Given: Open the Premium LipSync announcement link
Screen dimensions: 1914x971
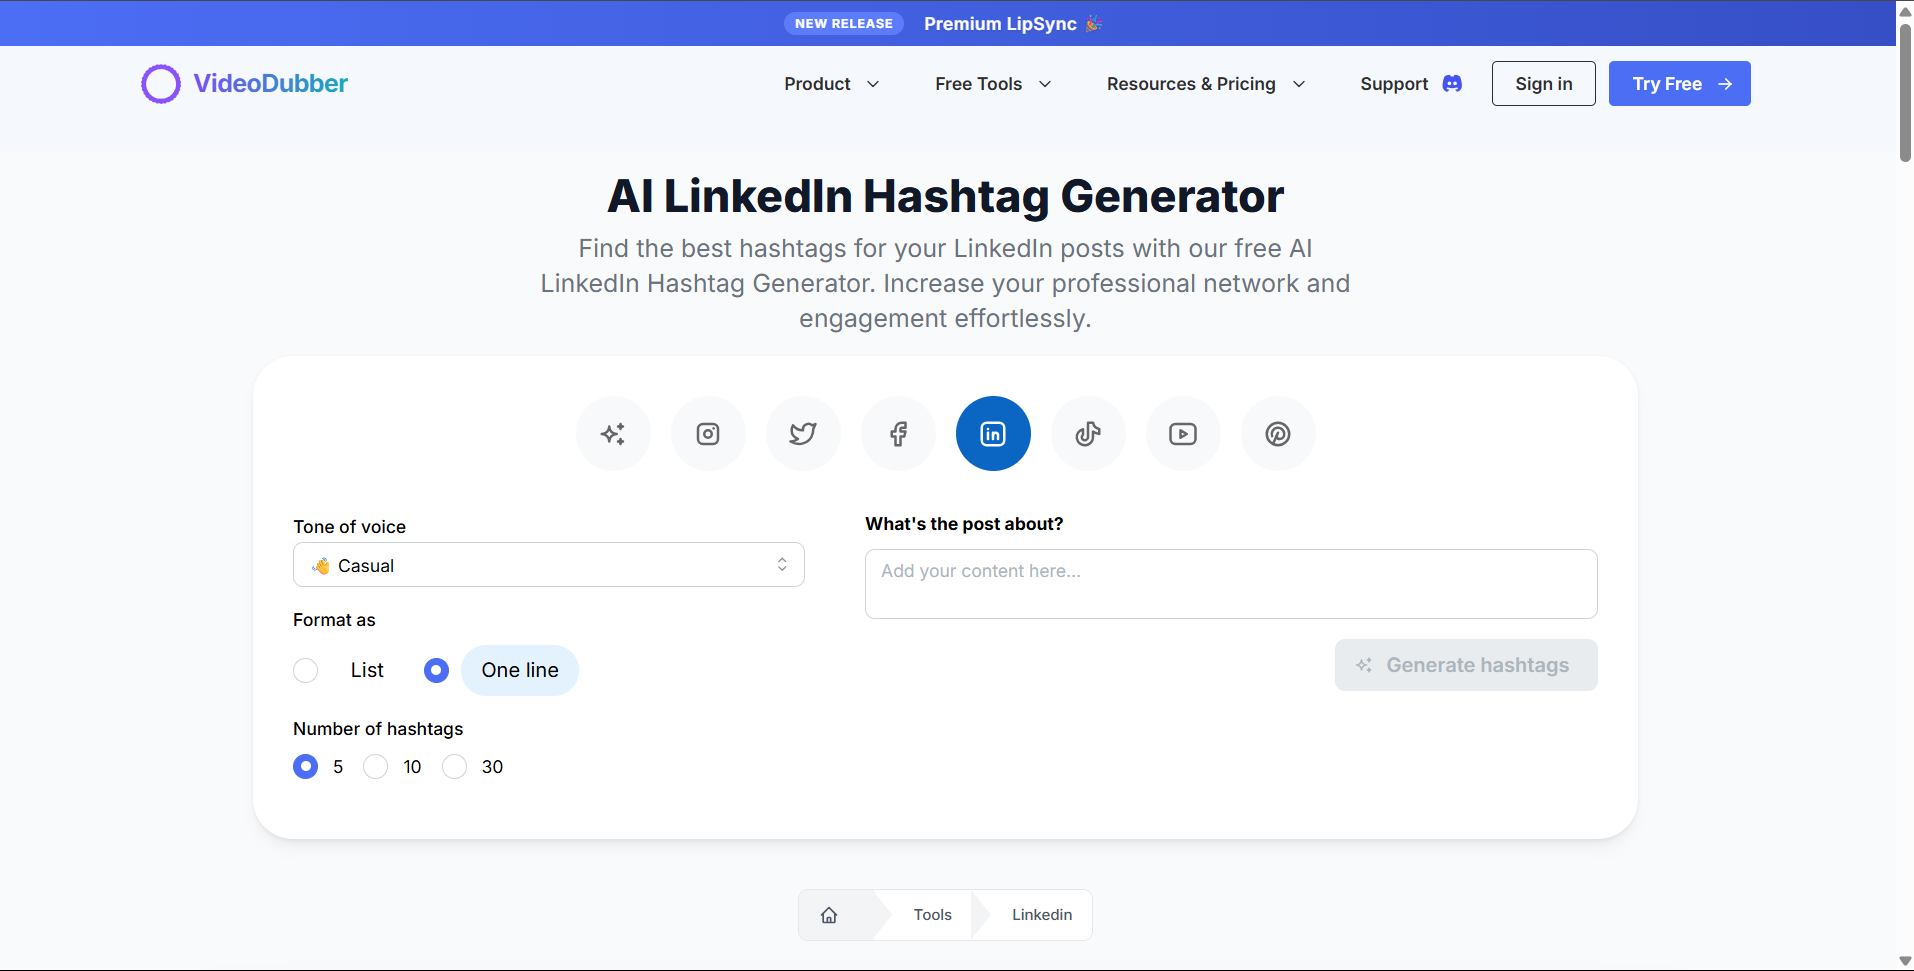Looking at the screenshot, I should point(1012,23).
